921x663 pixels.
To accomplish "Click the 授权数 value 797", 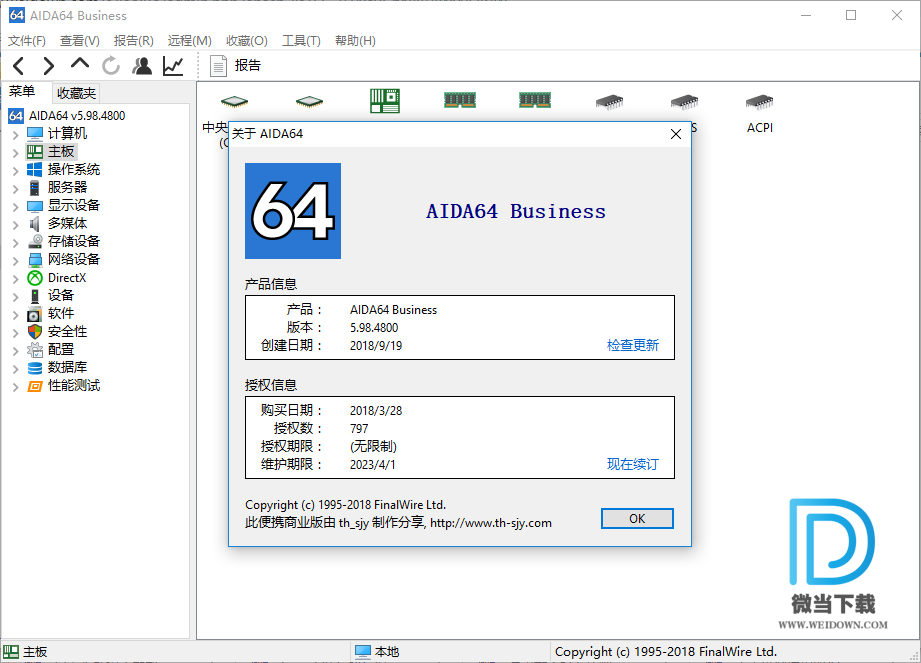I will 359,429.
